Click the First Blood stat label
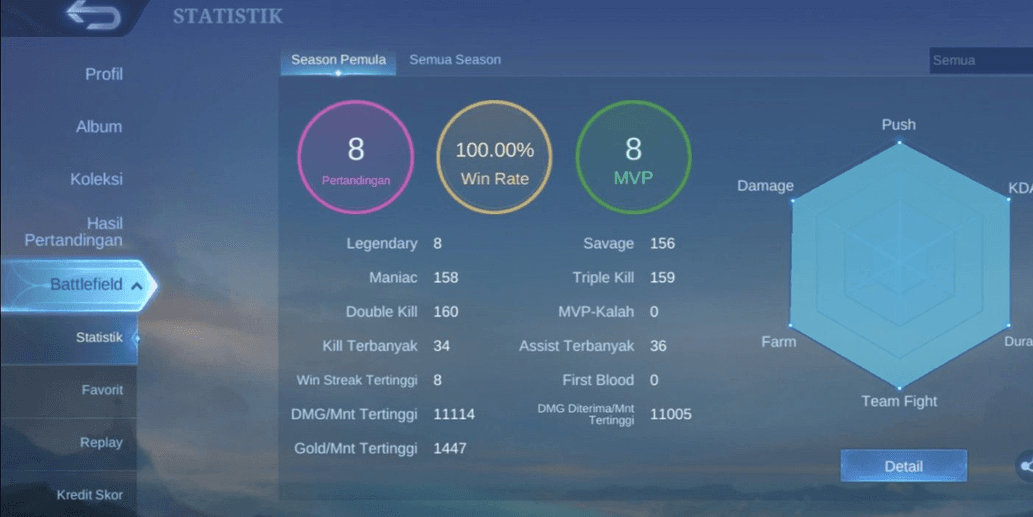This screenshot has width=1033, height=517. [598, 381]
